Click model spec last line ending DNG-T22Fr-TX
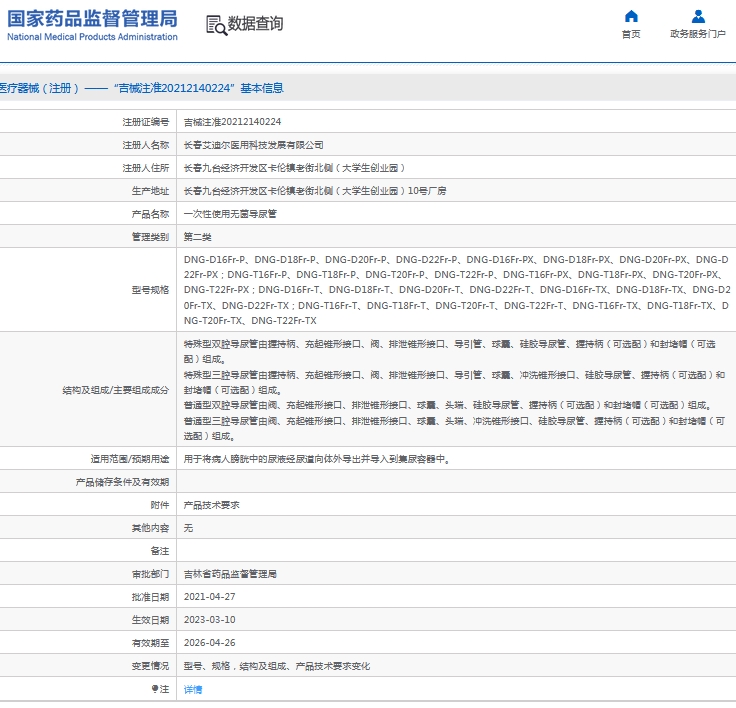736x708 pixels. [250, 321]
